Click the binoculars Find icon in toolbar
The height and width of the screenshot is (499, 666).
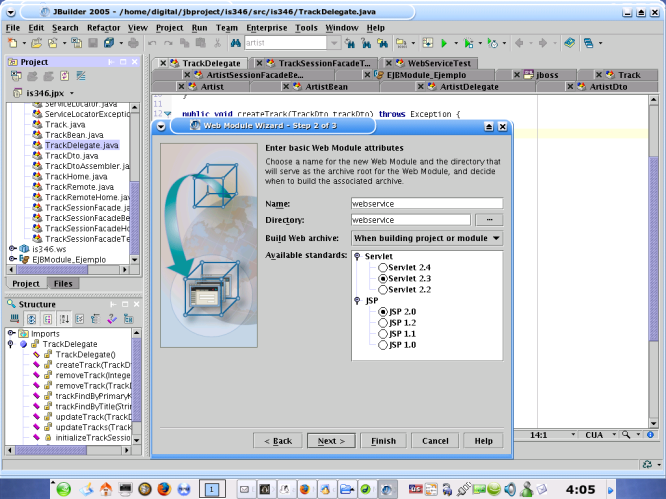pos(234,44)
